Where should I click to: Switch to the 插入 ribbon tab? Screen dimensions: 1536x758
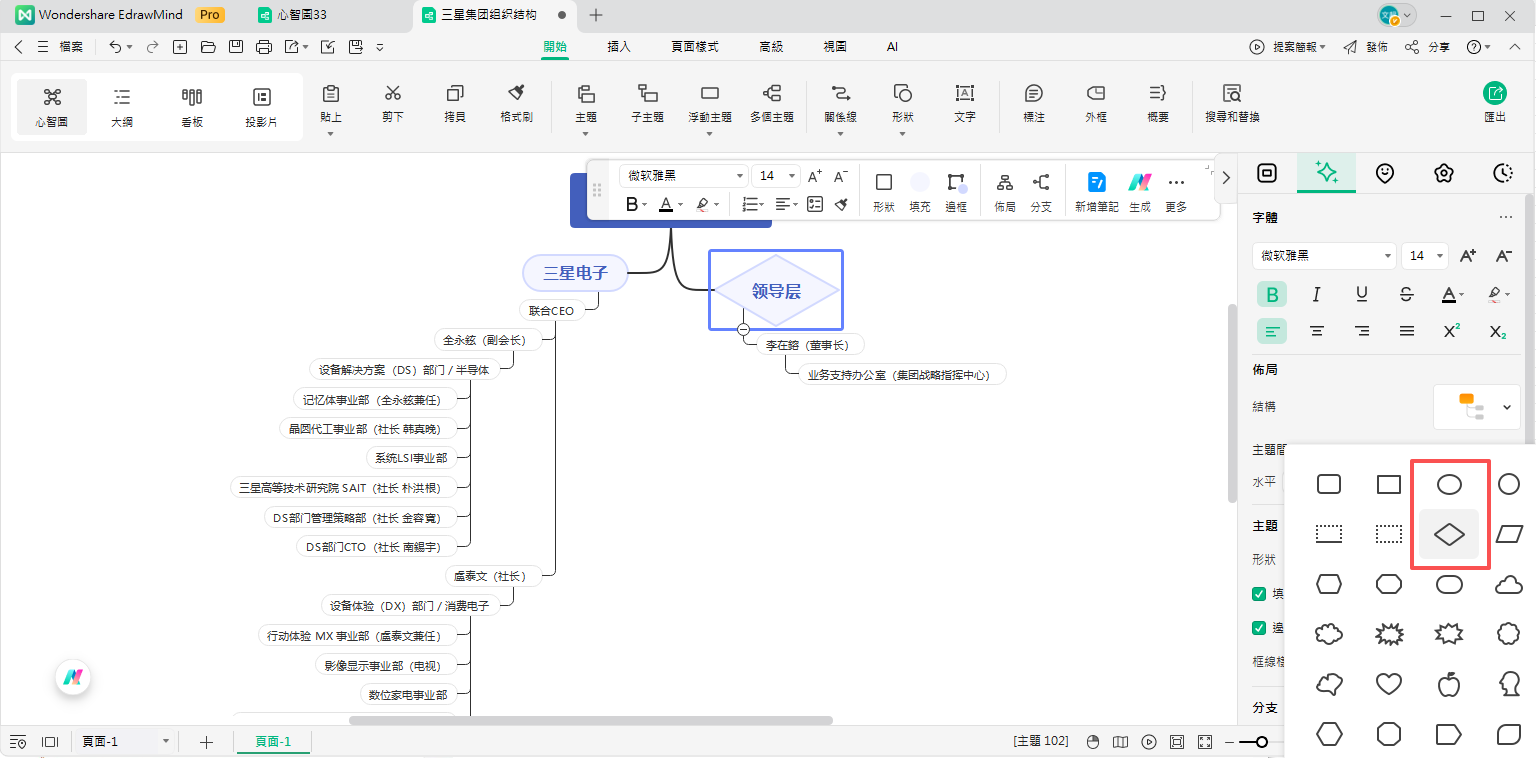pos(618,46)
